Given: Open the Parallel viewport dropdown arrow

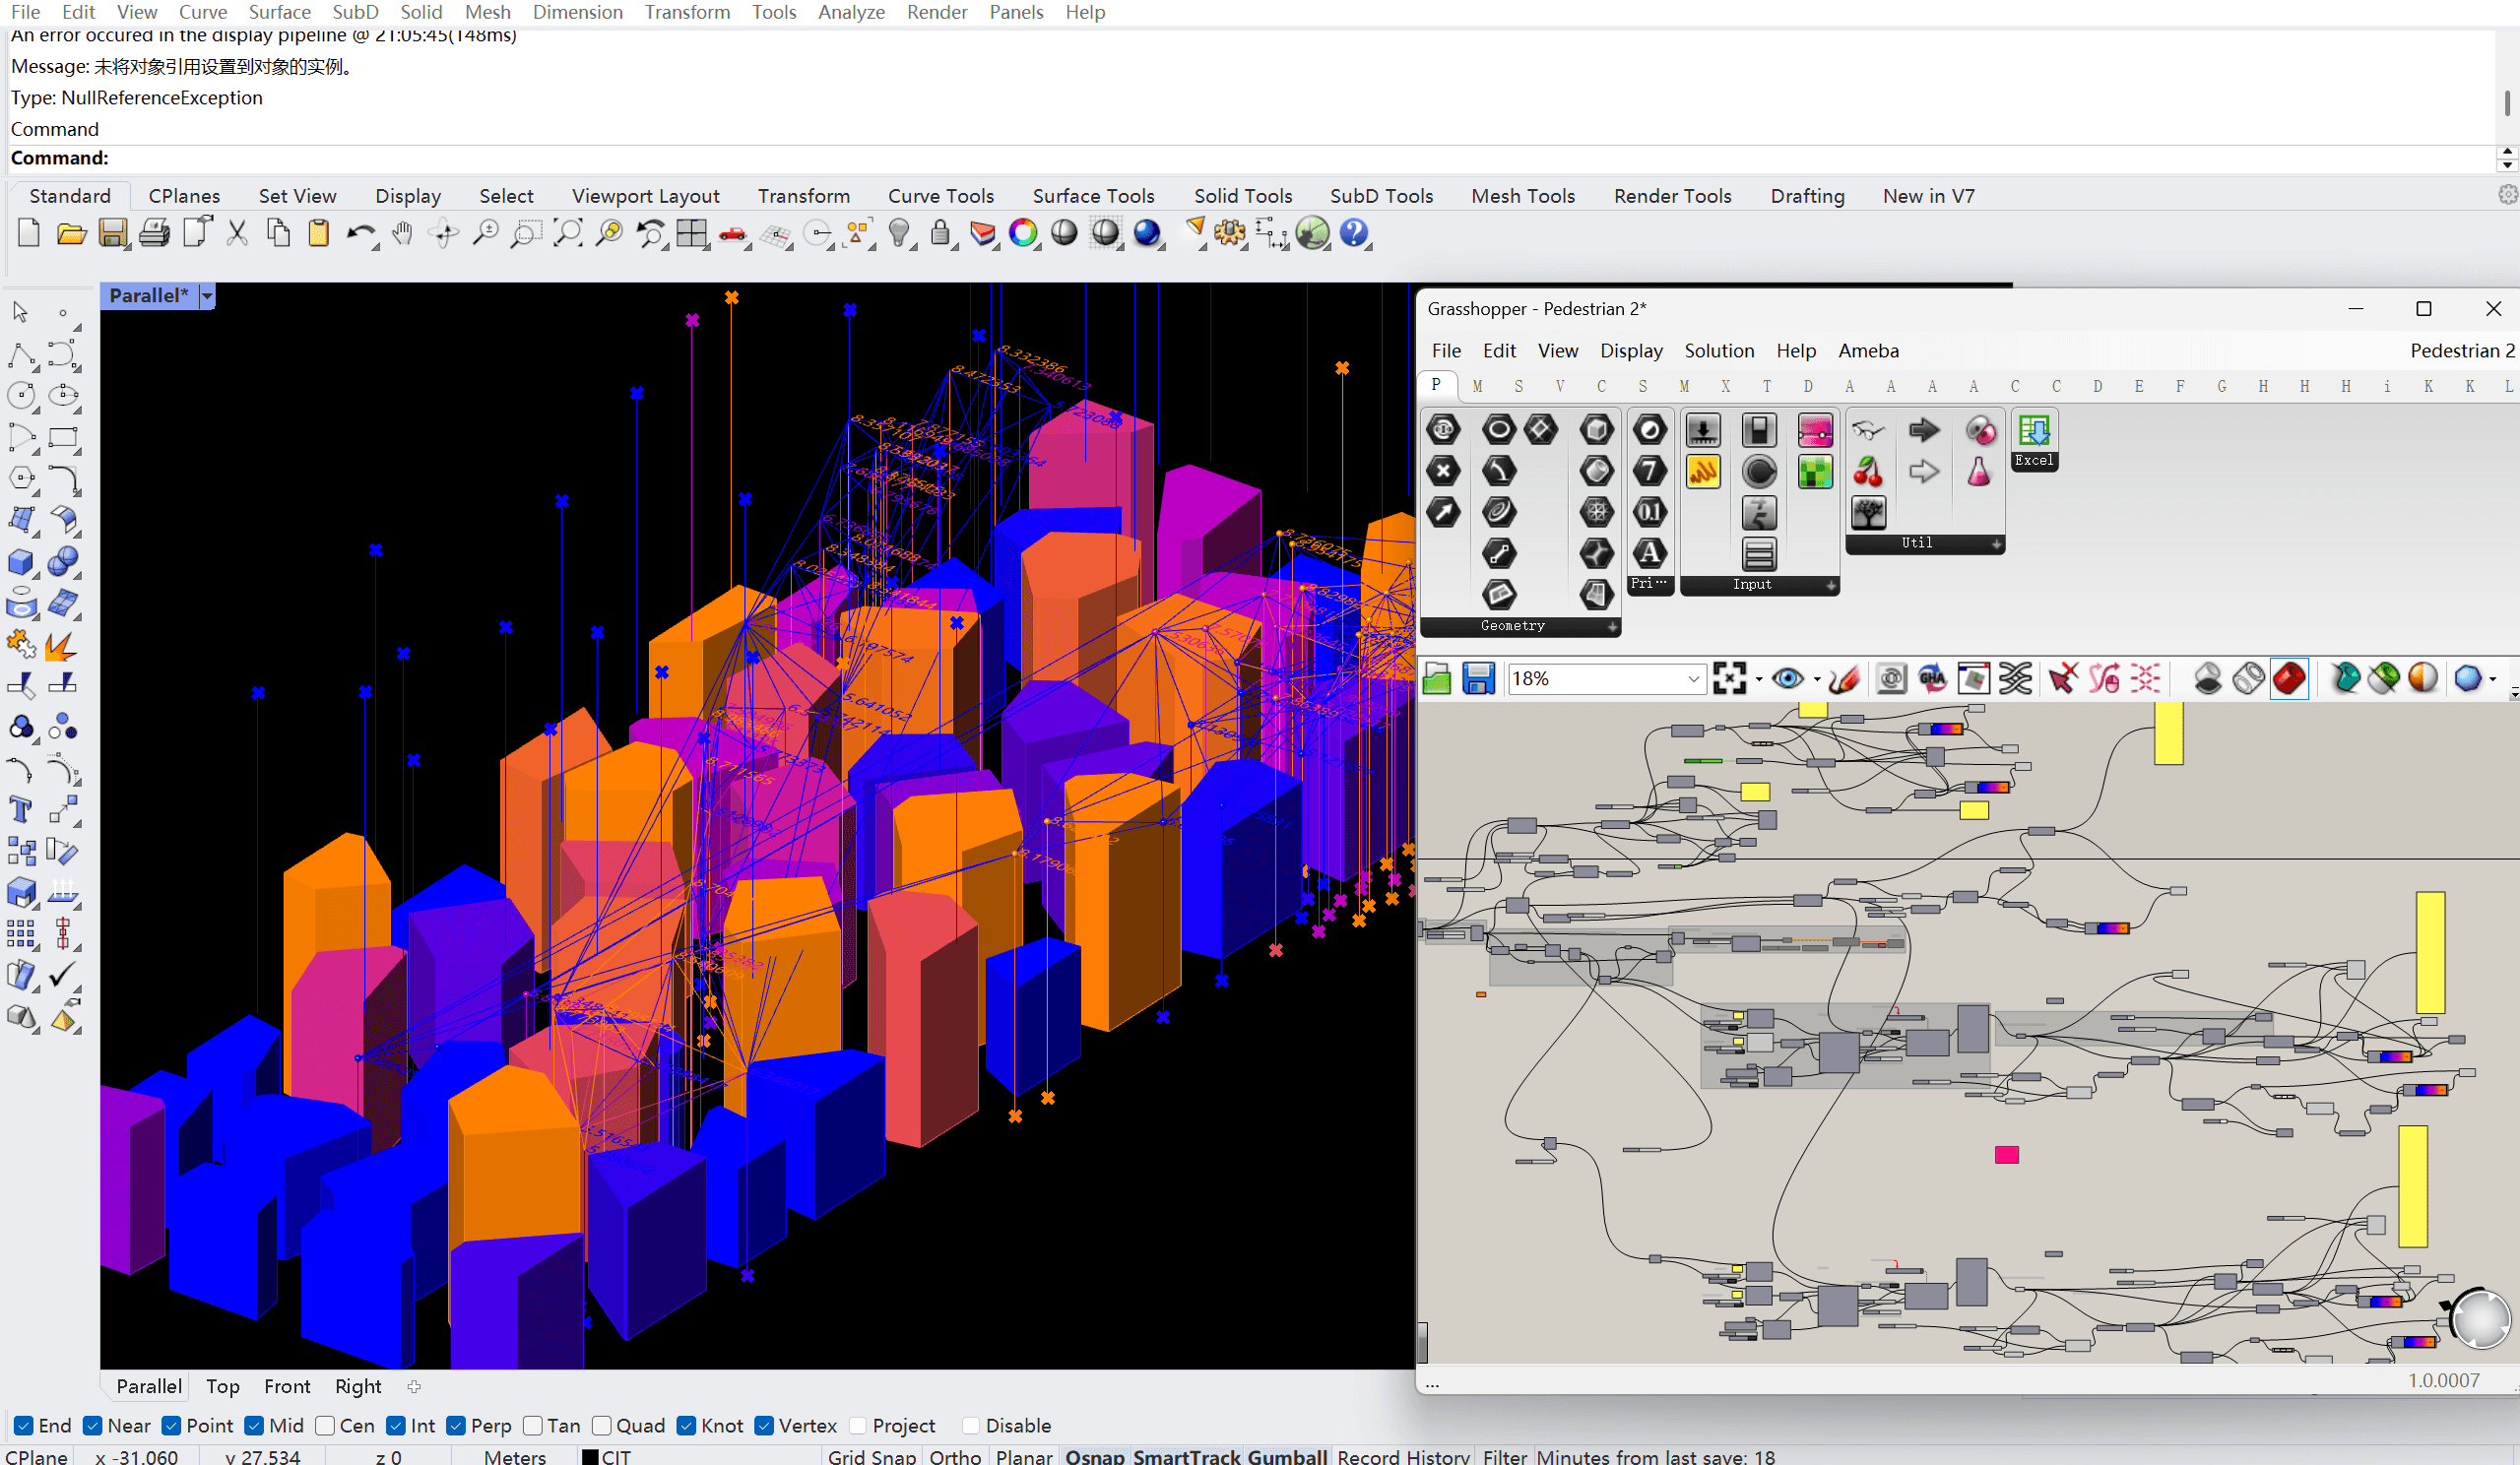Looking at the screenshot, I should pos(207,296).
